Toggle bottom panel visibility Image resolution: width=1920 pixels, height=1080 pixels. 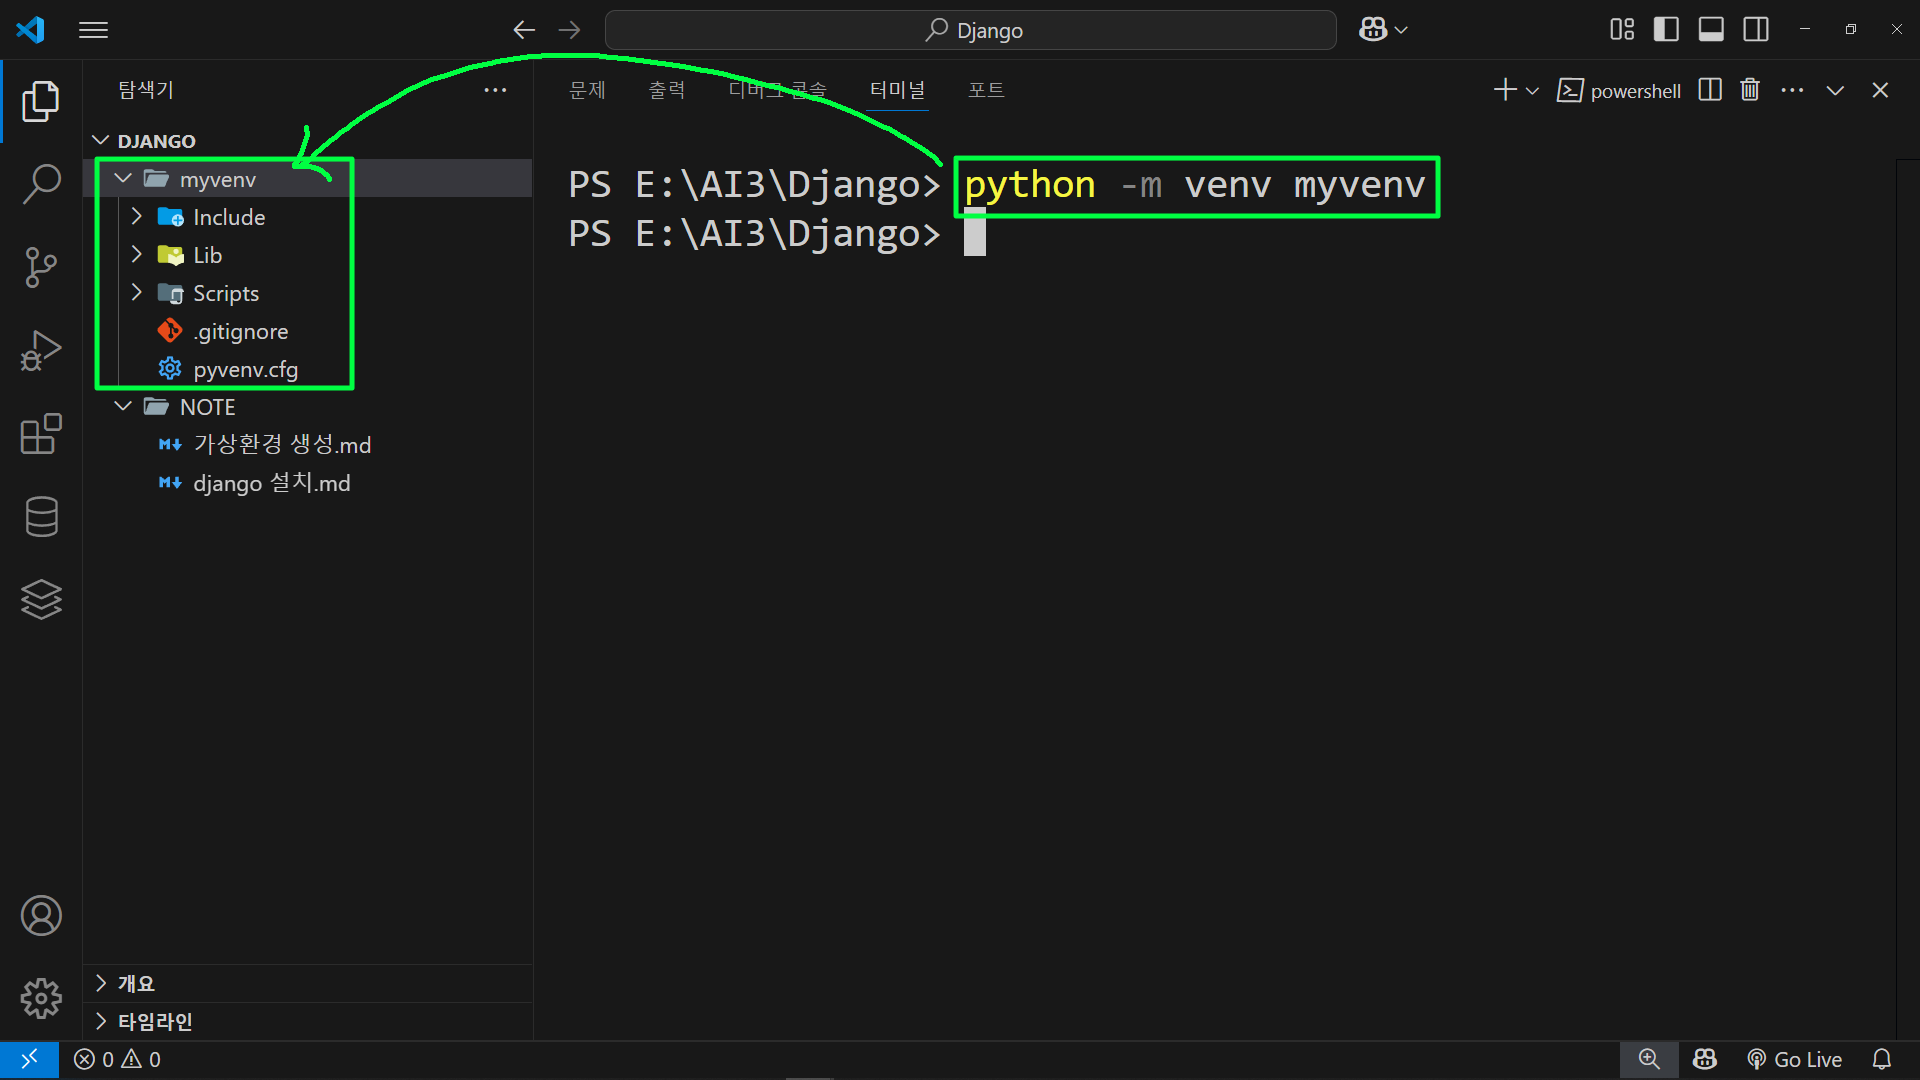1711,30
